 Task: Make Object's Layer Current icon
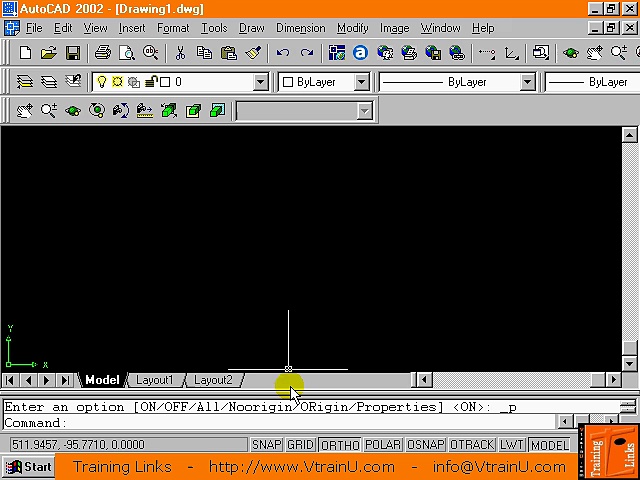tap(24, 82)
